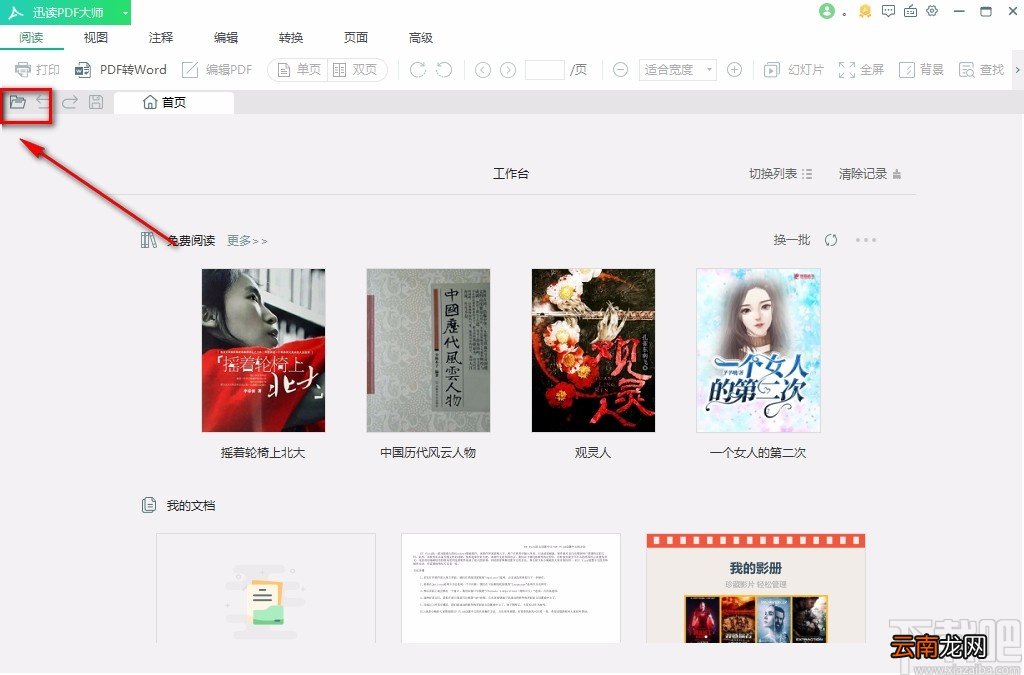The image size is (1024, 675).
Task: Open the 页面 menu tab
Action: click(356, 38)
